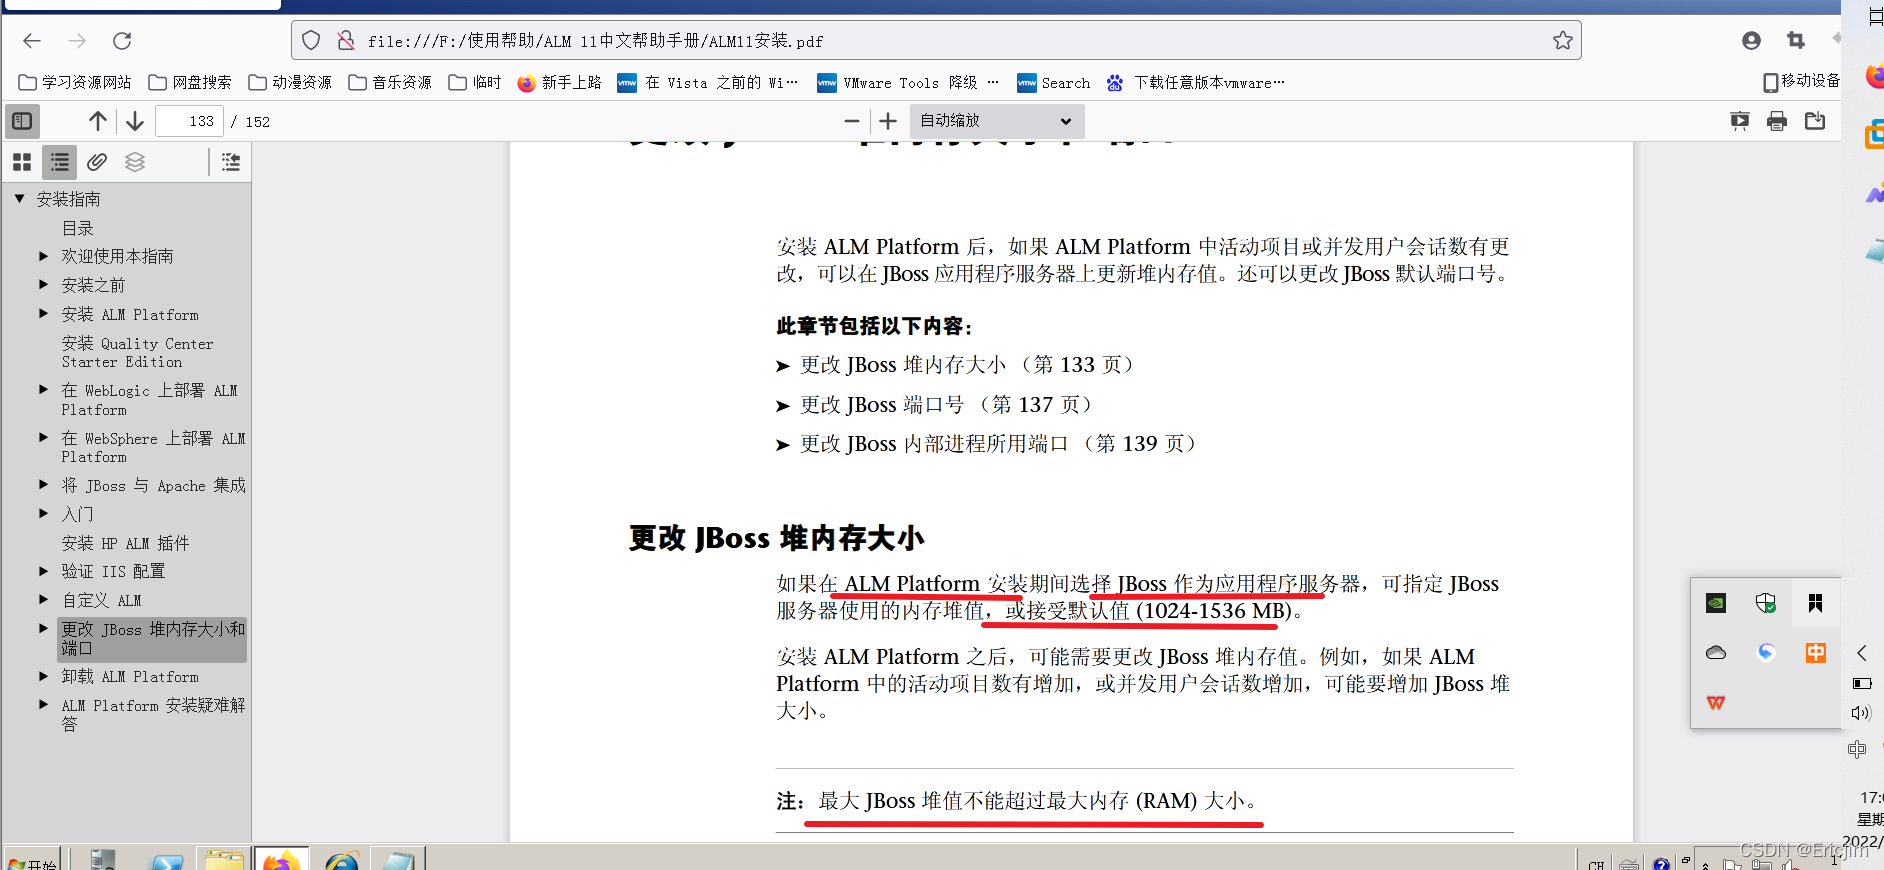Open 下载任意版本vmware bookmark

click(x=1196, y=82)
